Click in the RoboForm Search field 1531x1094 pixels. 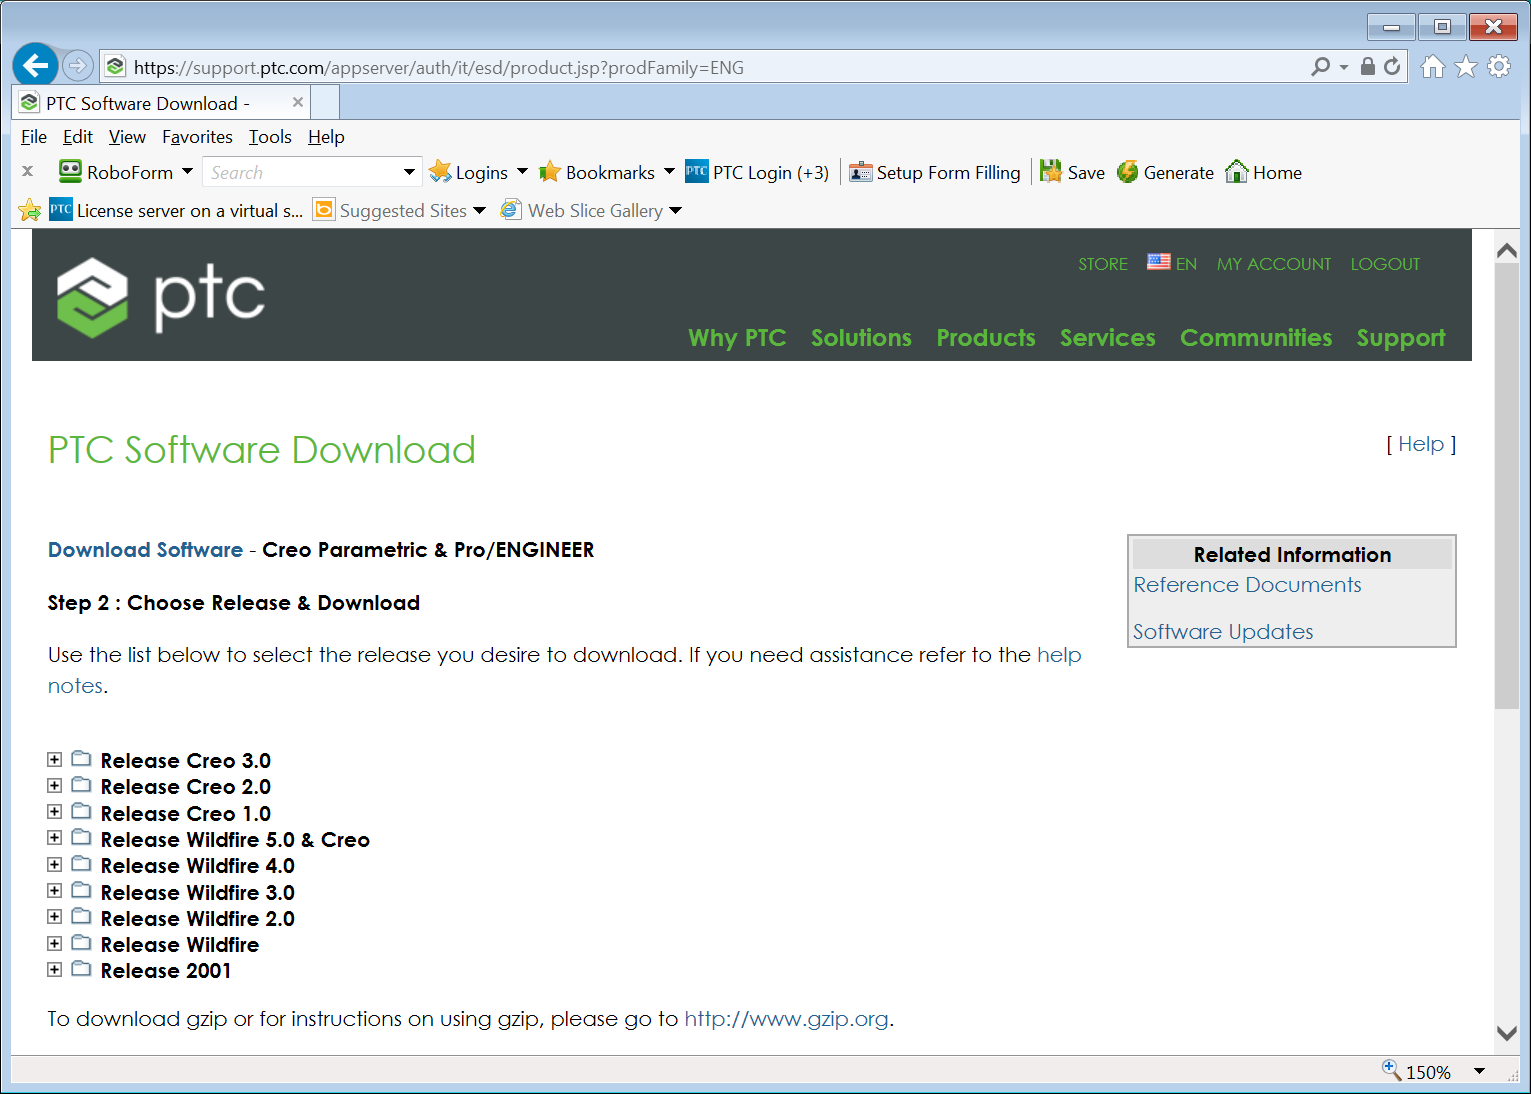pyautogui.click(x=300, y=172)
